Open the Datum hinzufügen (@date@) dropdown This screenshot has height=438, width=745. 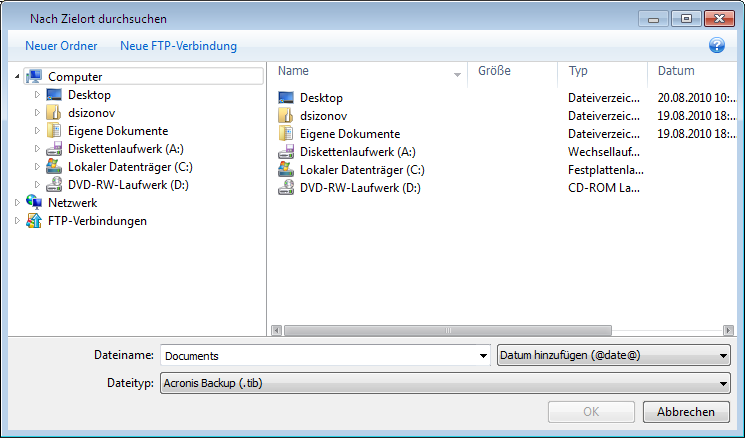tap(613, 355)
